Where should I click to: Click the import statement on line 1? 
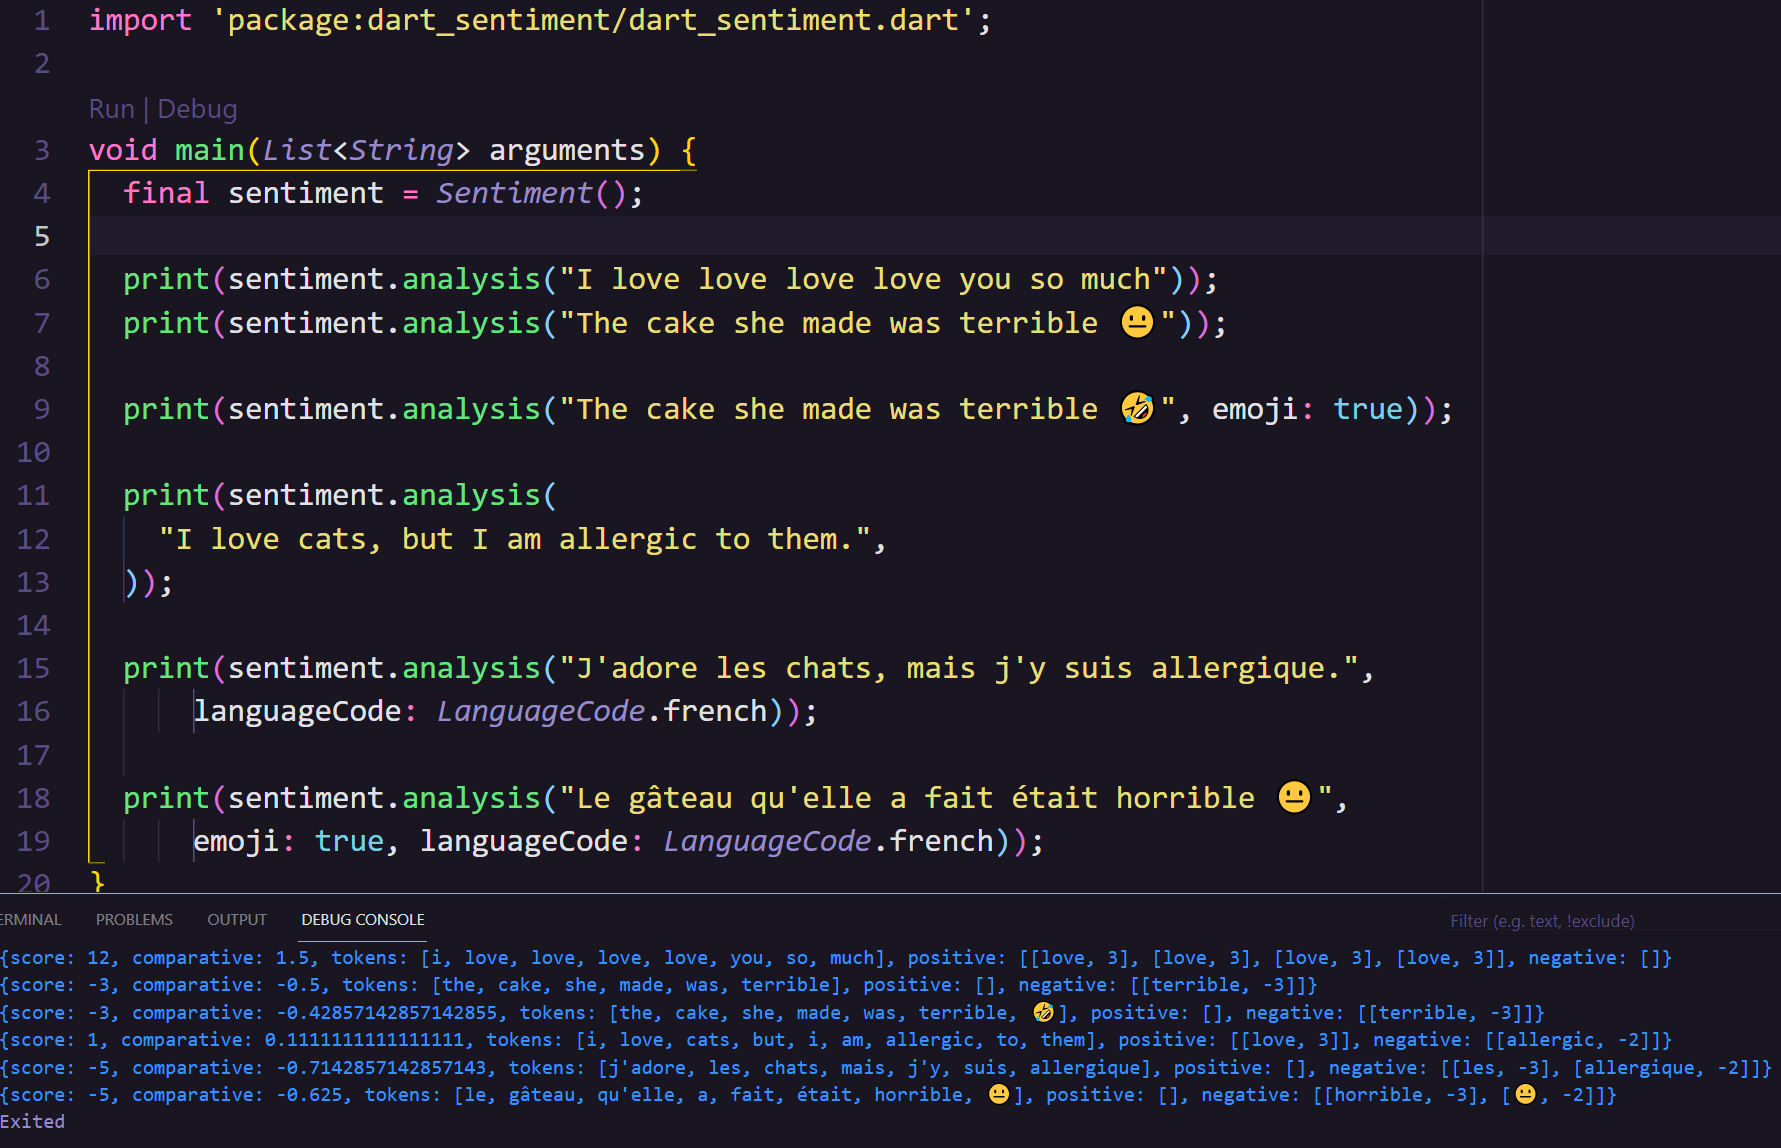click(x=540, y=20)
